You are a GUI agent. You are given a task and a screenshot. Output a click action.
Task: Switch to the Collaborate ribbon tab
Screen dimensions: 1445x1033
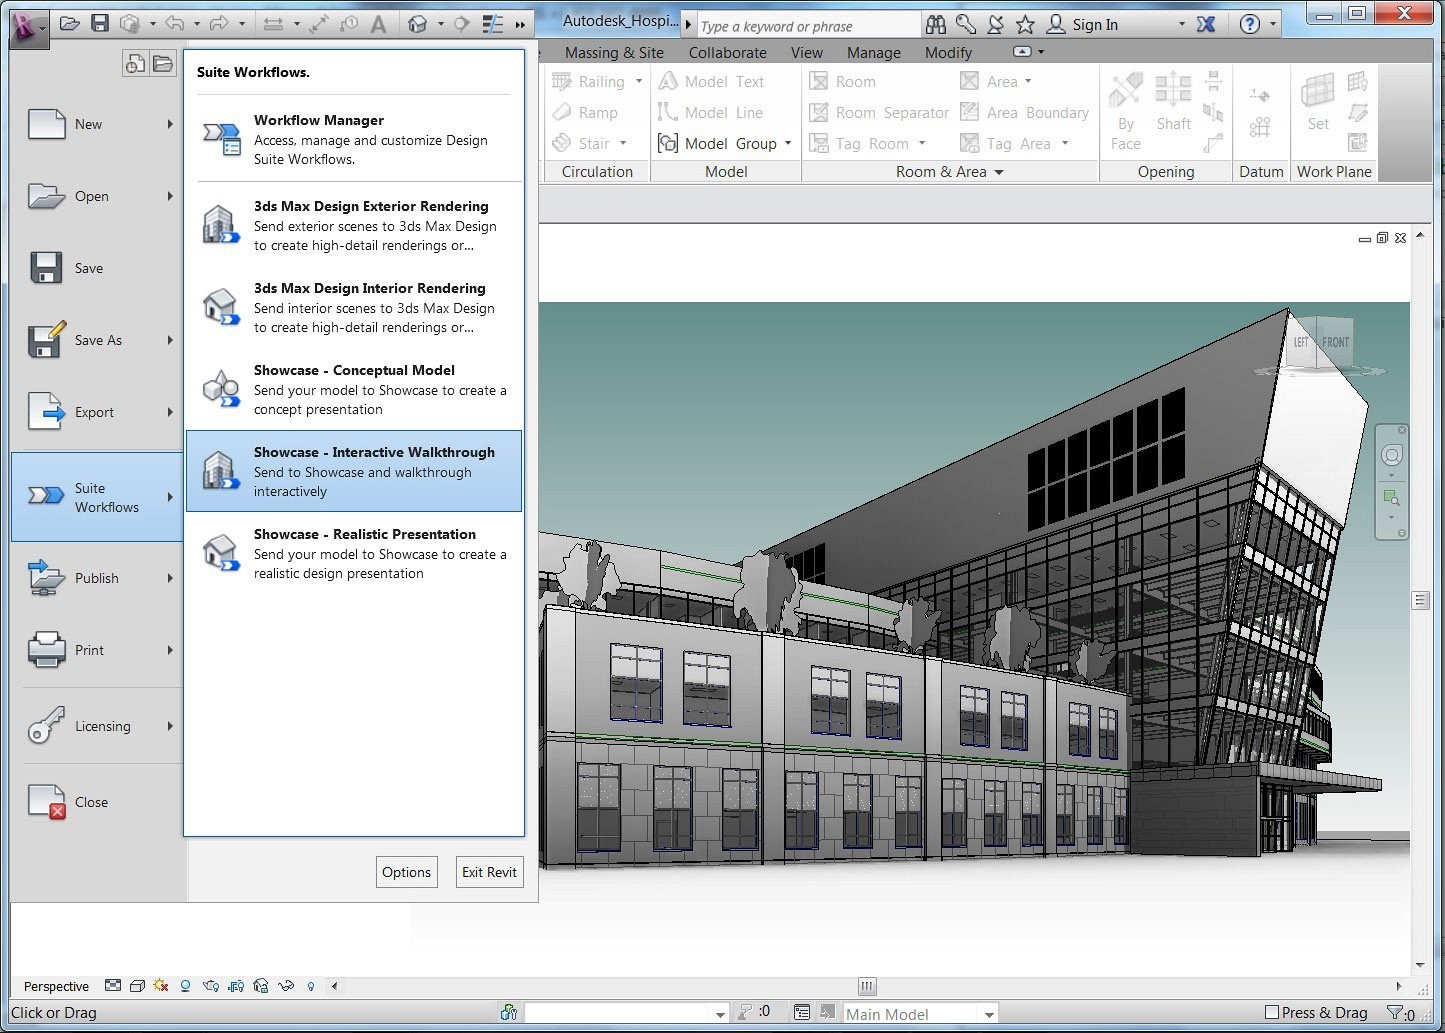727,52
